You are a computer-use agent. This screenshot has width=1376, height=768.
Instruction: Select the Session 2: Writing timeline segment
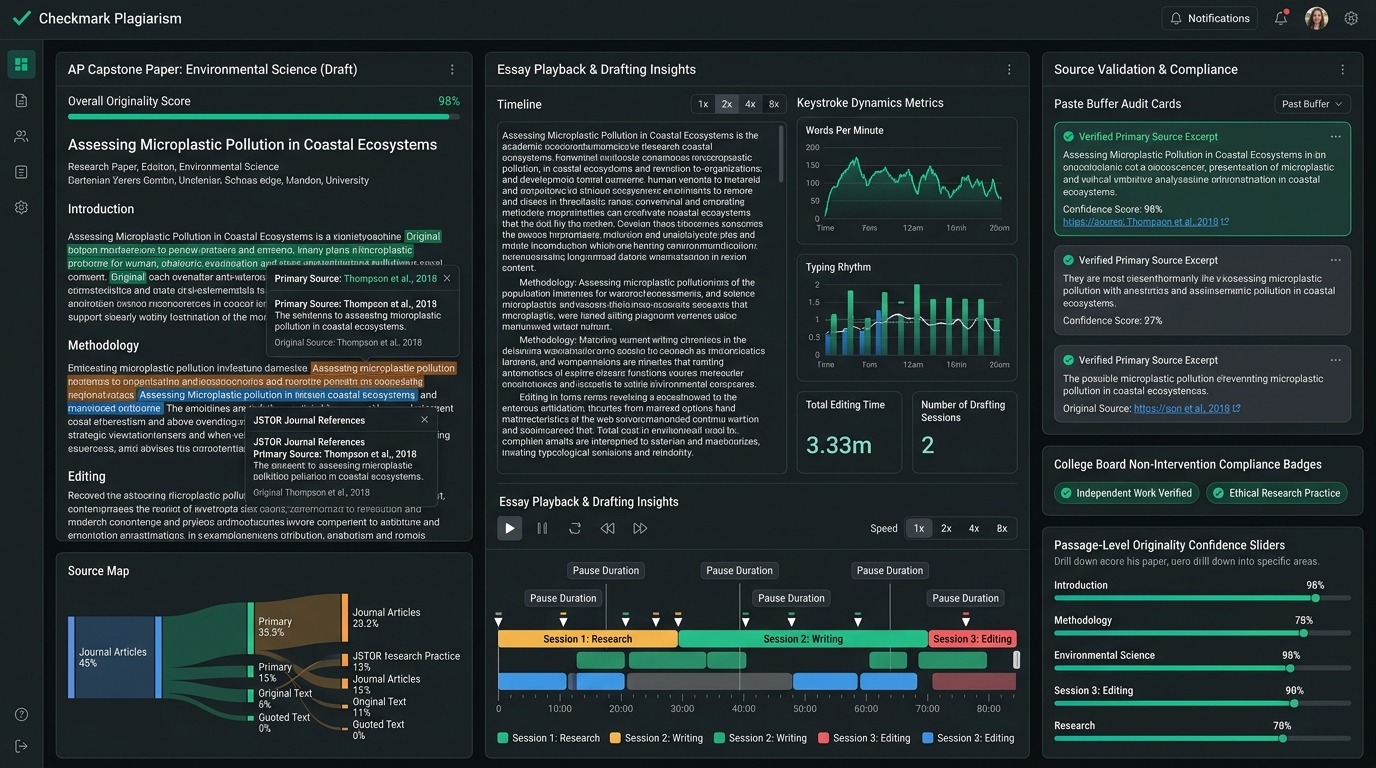point(803,639)
